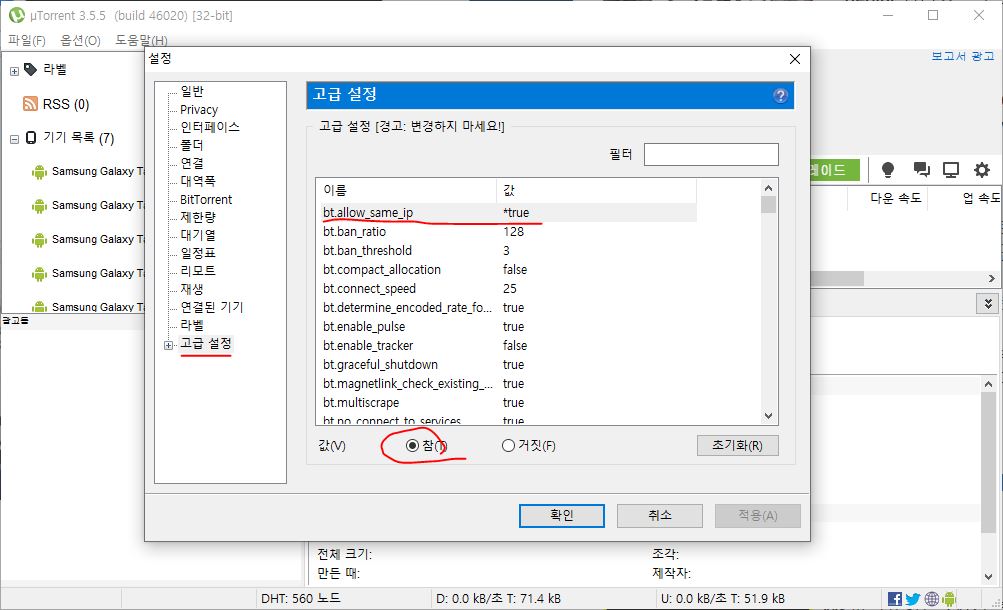Click the monitor remote icon in toolbar
1003x610 pixels.
pos(951,169)
